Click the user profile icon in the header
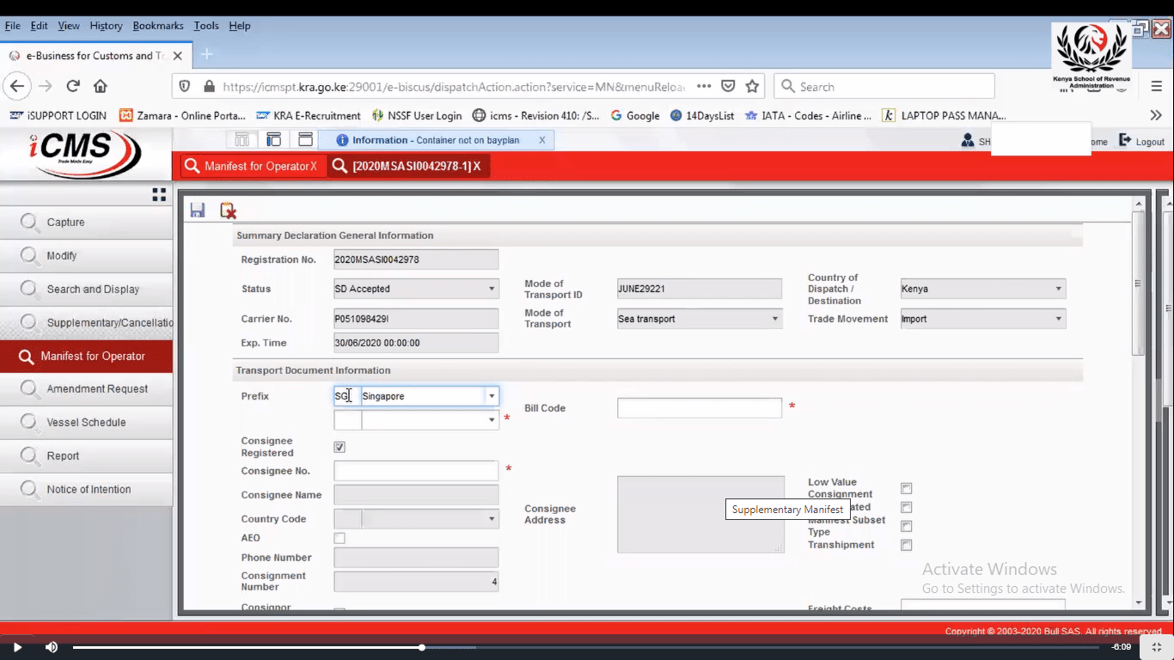 pos(967,140)
